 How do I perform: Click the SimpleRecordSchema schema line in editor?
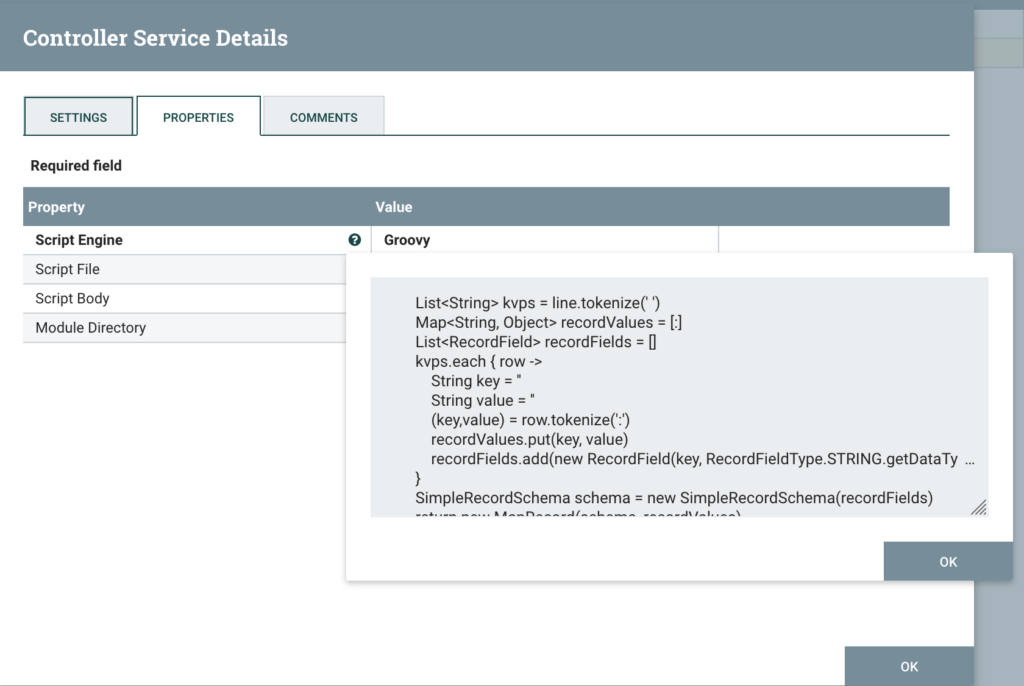(x=673, y=497)
